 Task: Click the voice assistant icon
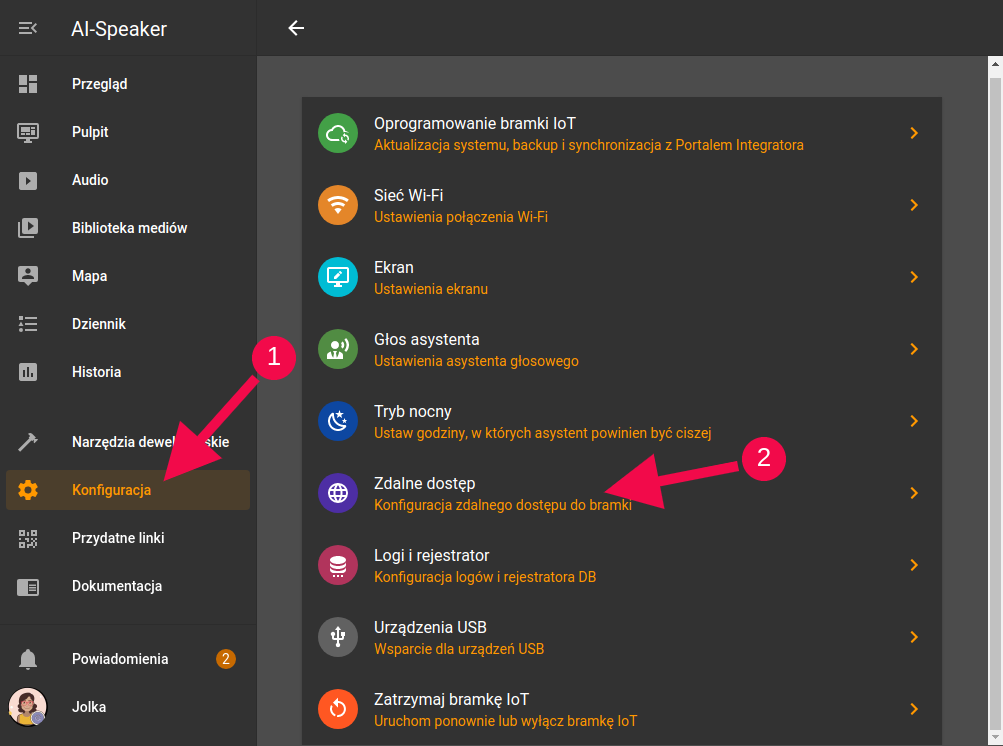point(338,350)
